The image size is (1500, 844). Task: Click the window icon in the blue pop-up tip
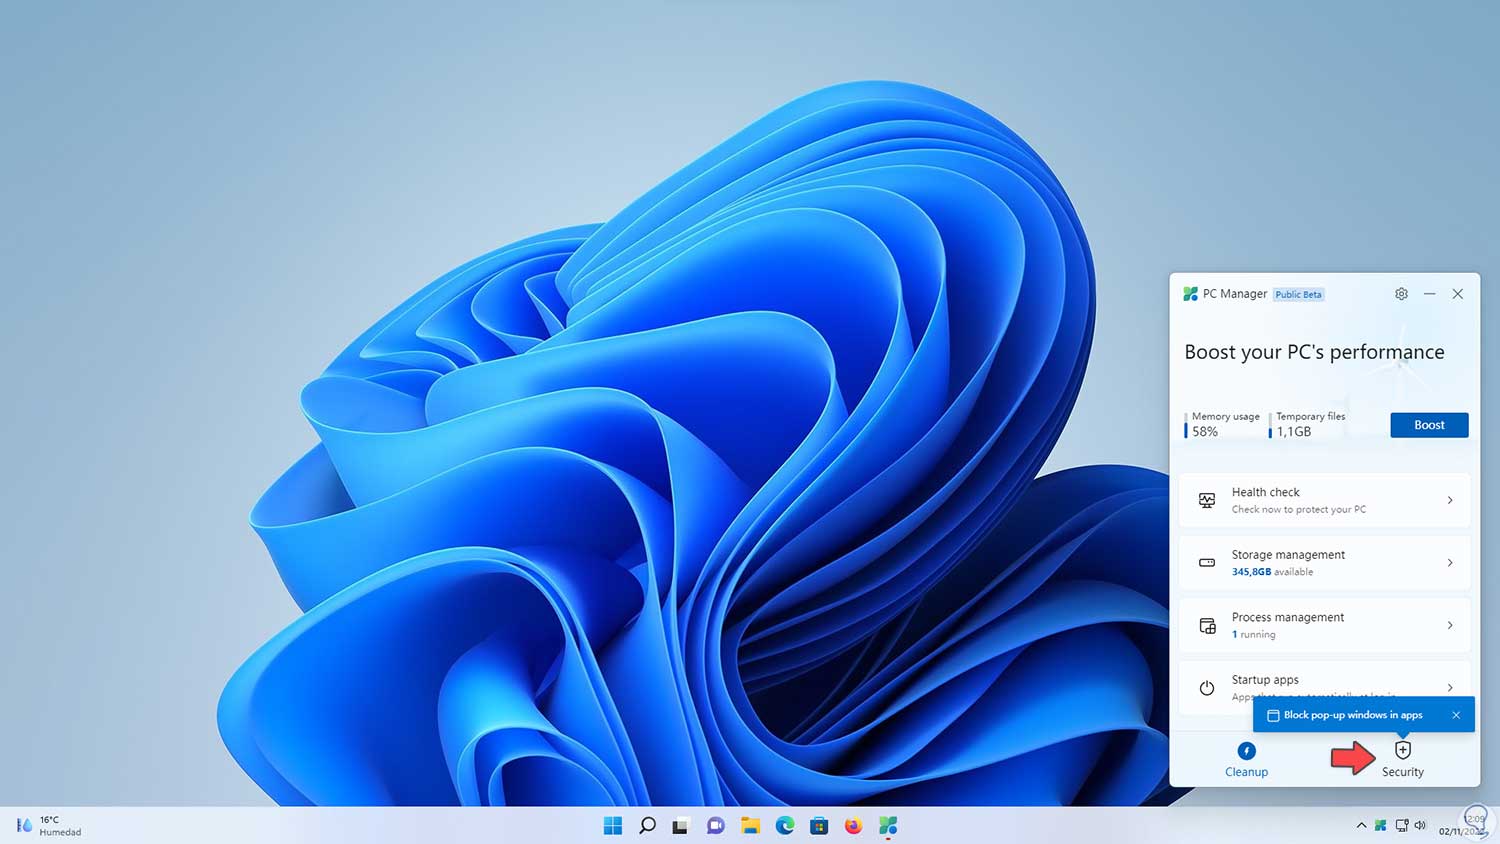[x=1273, y=715]
